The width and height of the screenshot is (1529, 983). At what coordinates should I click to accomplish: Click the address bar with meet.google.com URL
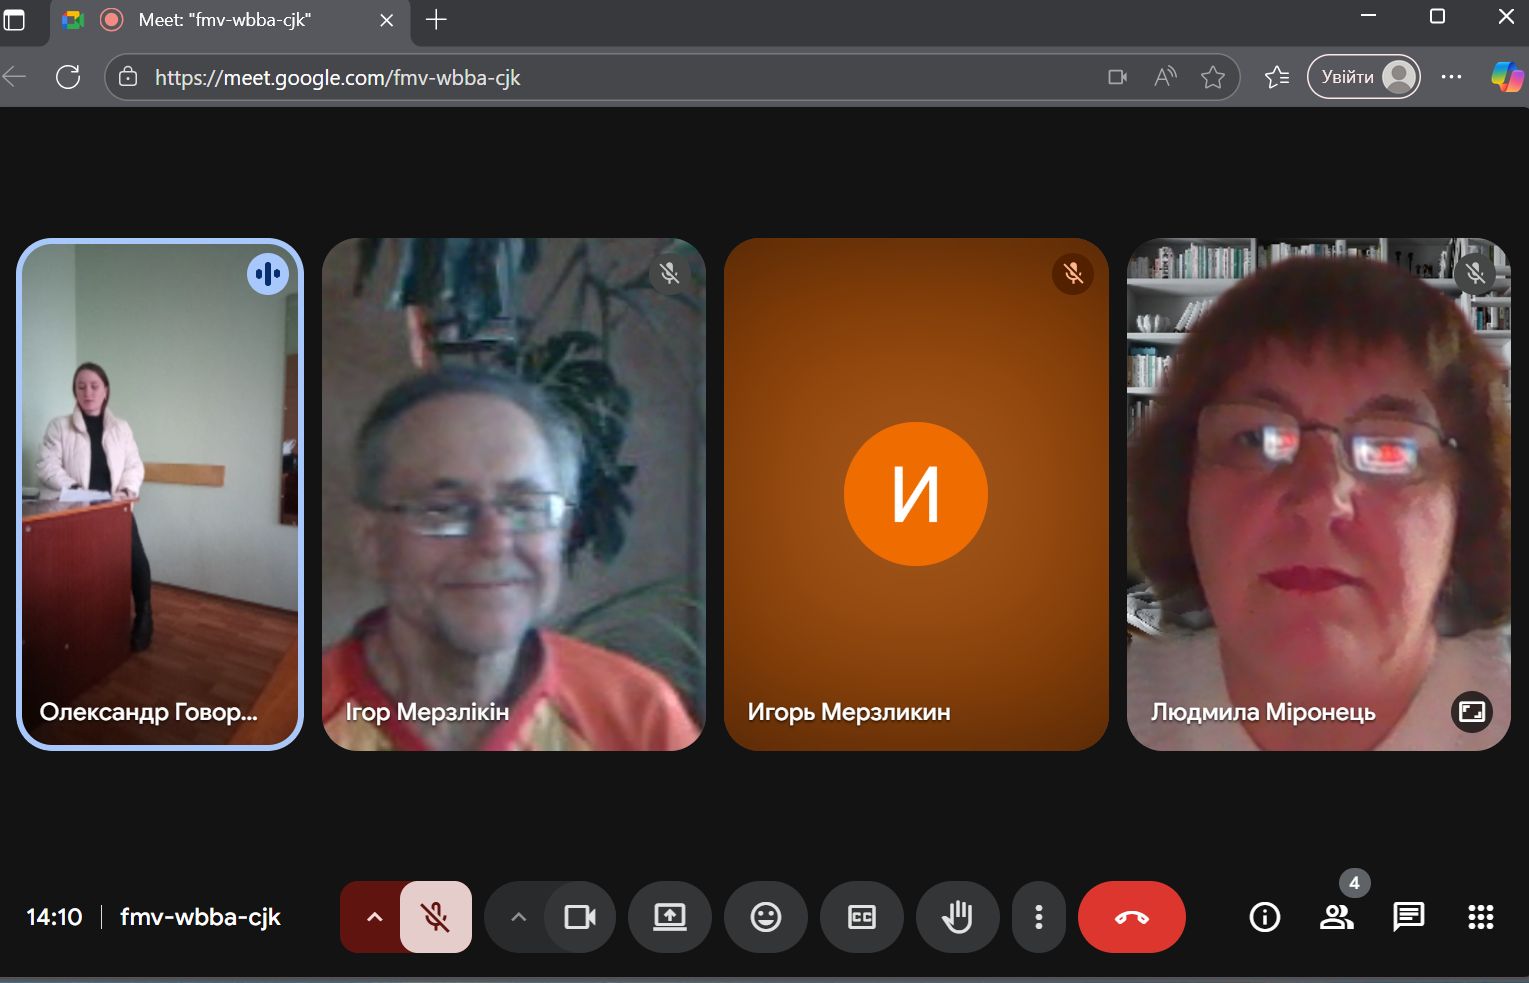(x=600, y=77)
